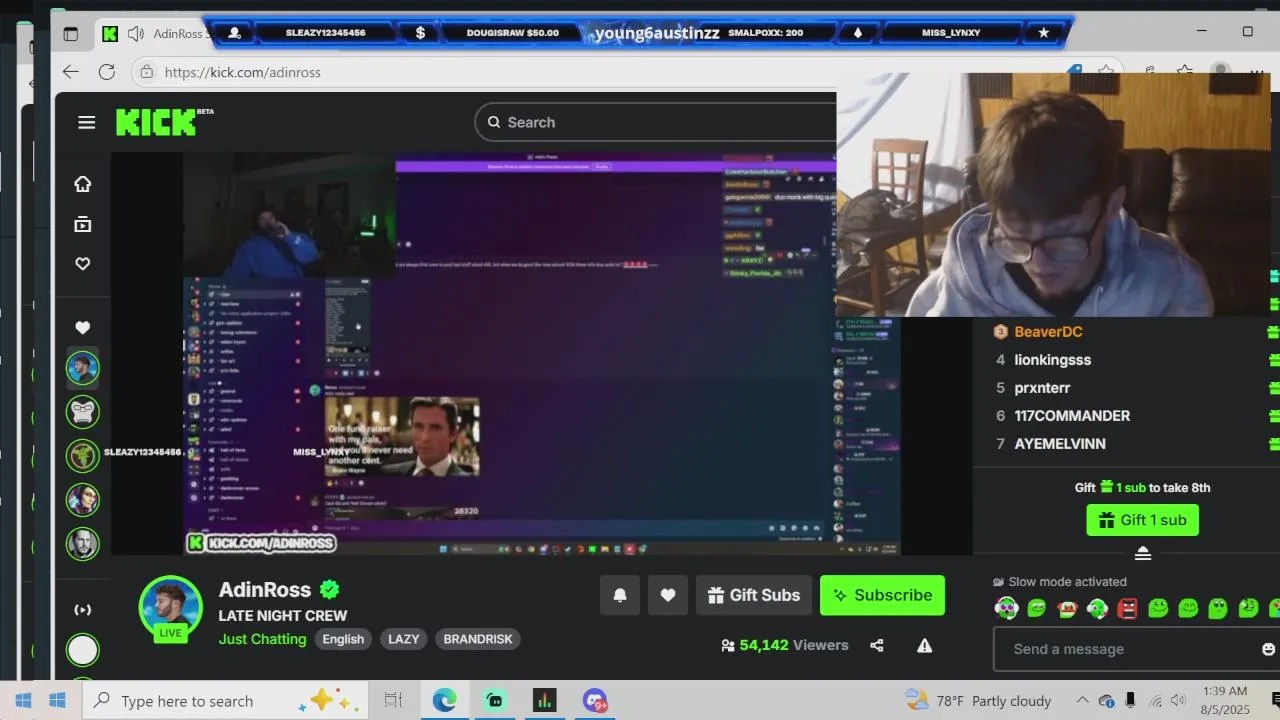Image resolution: width=1280 pixels, height=720 pixels.
Task: Open the Browse icon in Kick sidebar
Action: point(83,224)
